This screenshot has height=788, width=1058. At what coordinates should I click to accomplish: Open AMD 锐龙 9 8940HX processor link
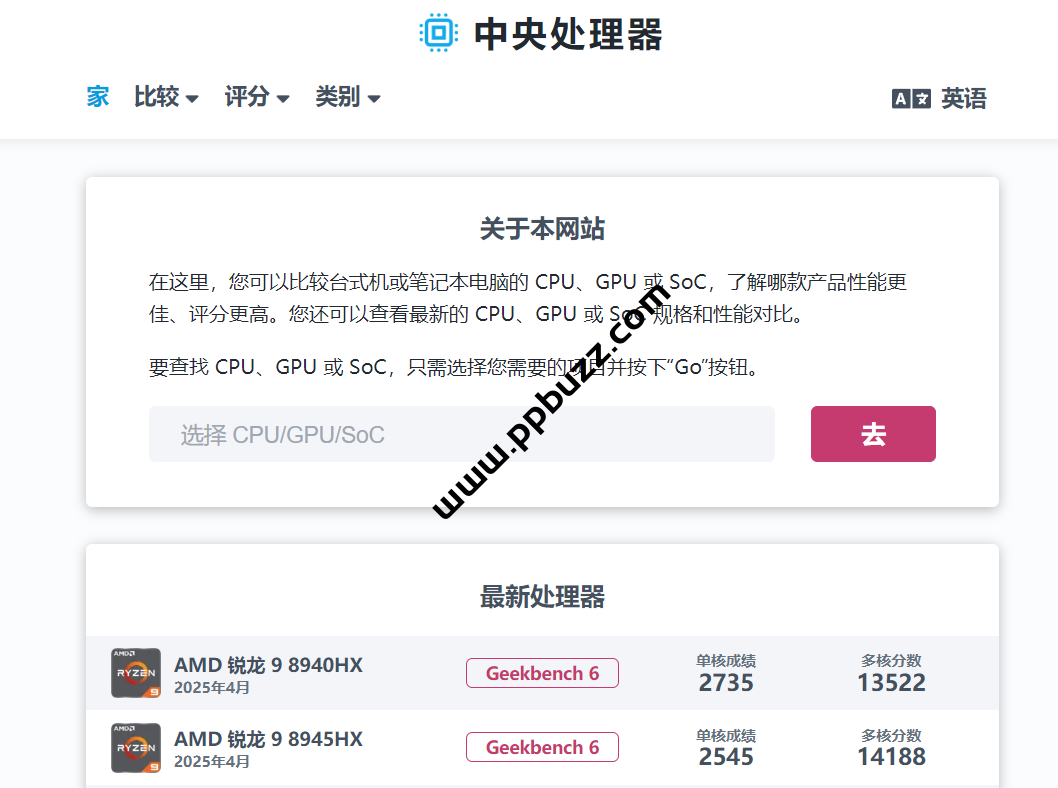(269, 665)
